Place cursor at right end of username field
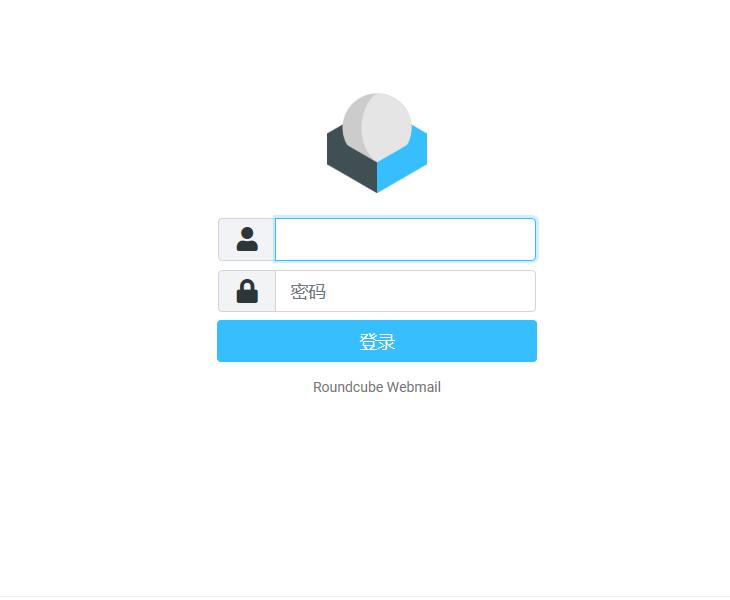The height and width of the screenshot is (600, 730). [528, 239]
